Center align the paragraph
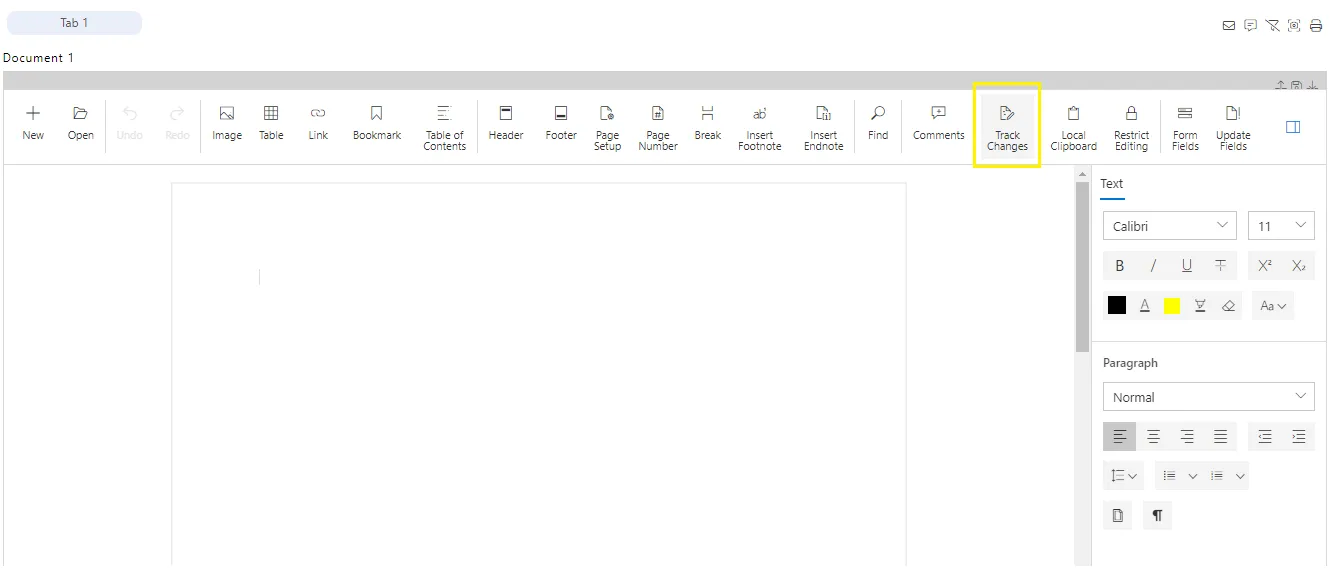1330x568 pixels. coord(1153,436)
